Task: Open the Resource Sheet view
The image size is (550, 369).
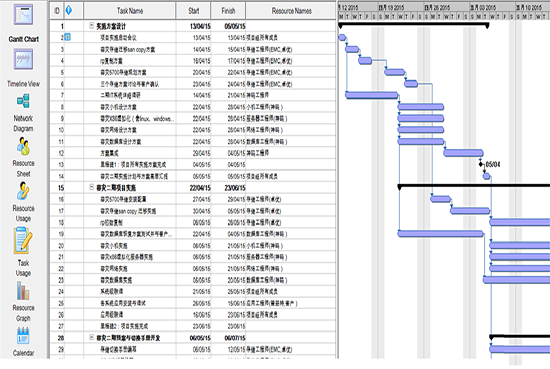Action: coord(24,146)
